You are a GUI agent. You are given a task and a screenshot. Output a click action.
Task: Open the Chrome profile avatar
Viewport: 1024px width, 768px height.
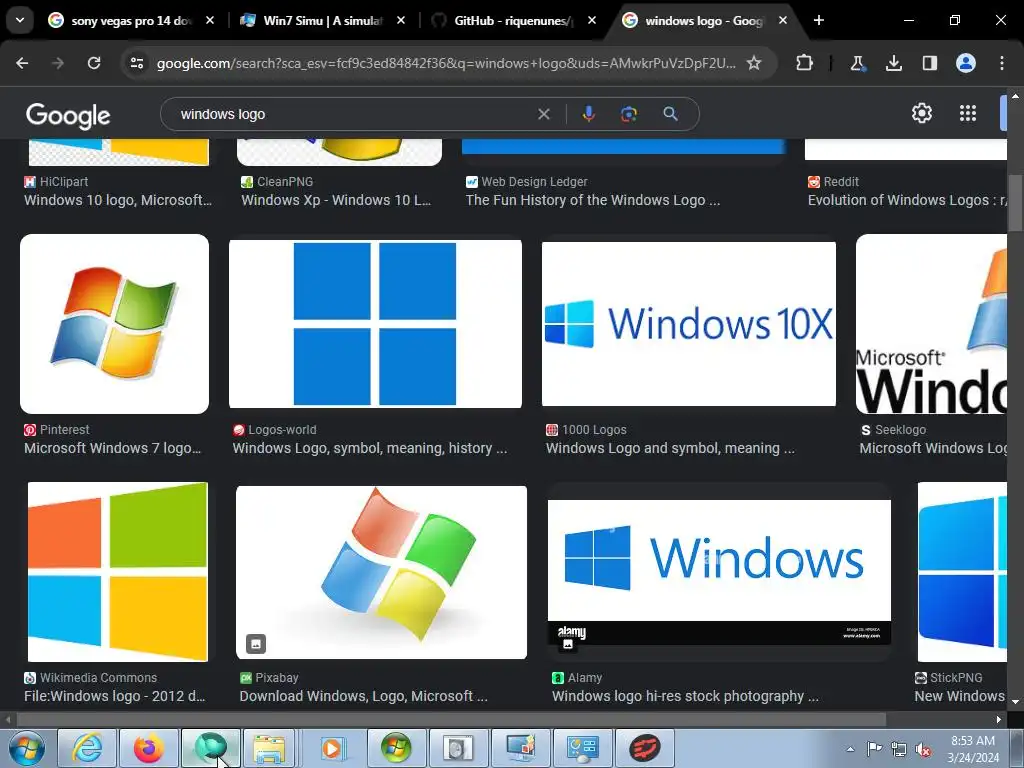(x=966, y=63)
